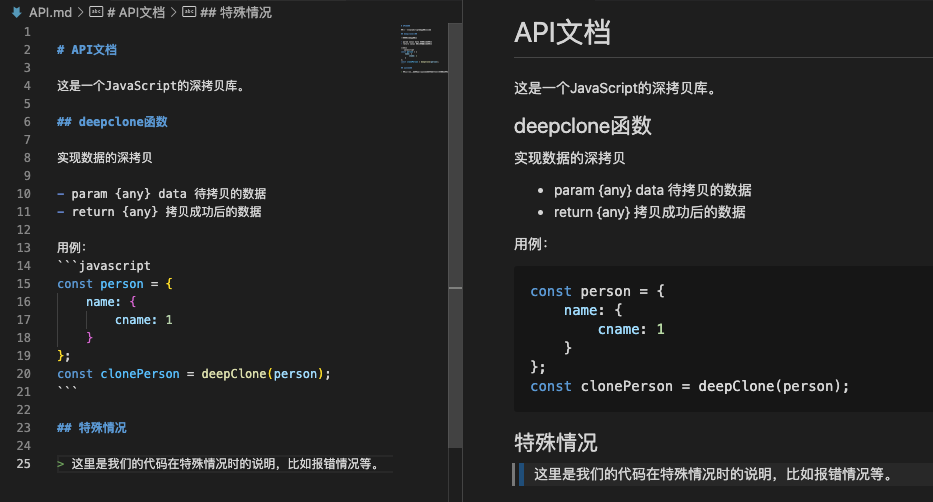Click 'return {any}' bullet in preview
Screen dimensions: 933x502
pos(649,212)
